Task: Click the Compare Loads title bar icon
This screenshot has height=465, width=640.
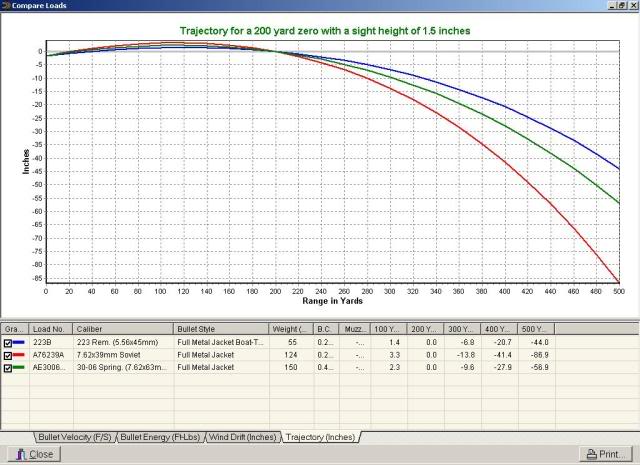Action: [7, 7]
